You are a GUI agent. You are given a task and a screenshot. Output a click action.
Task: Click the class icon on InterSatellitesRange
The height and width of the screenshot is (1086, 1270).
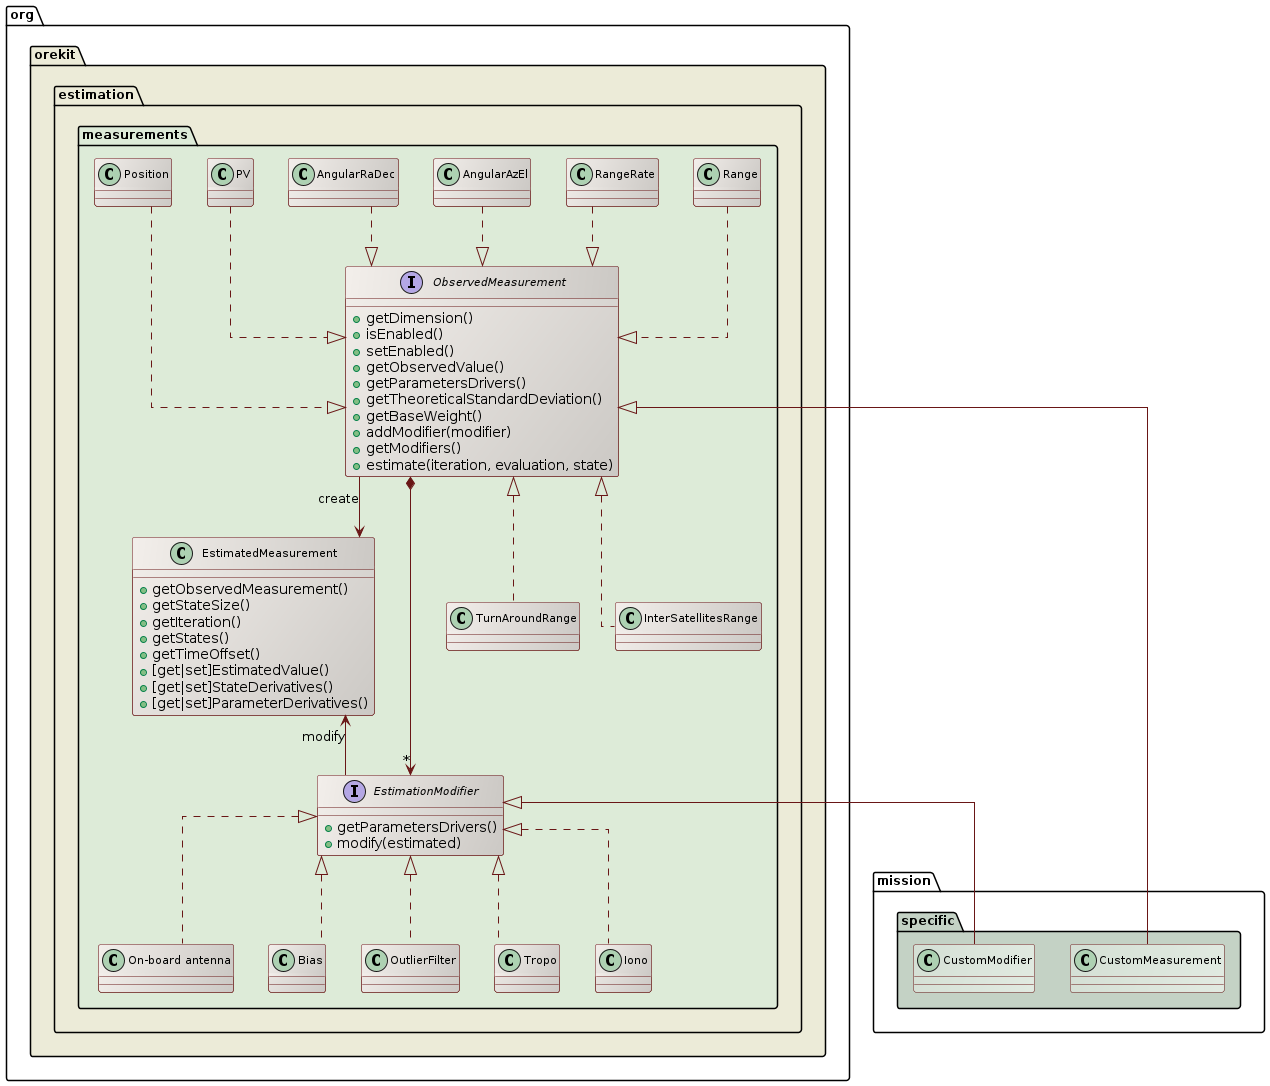[630, 619]
